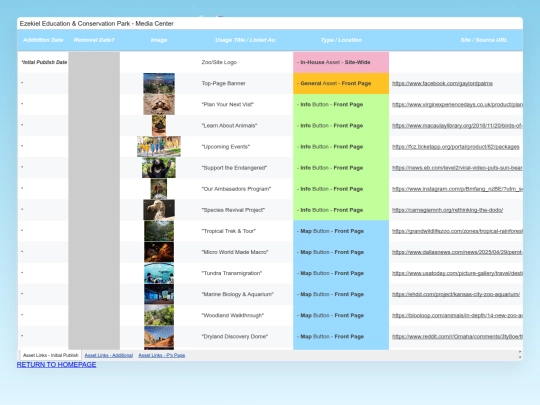Click the Top-Page Banner thumbnail image
Image resolution: width=540 pixels, height=405 pixels.
point(159,83)
